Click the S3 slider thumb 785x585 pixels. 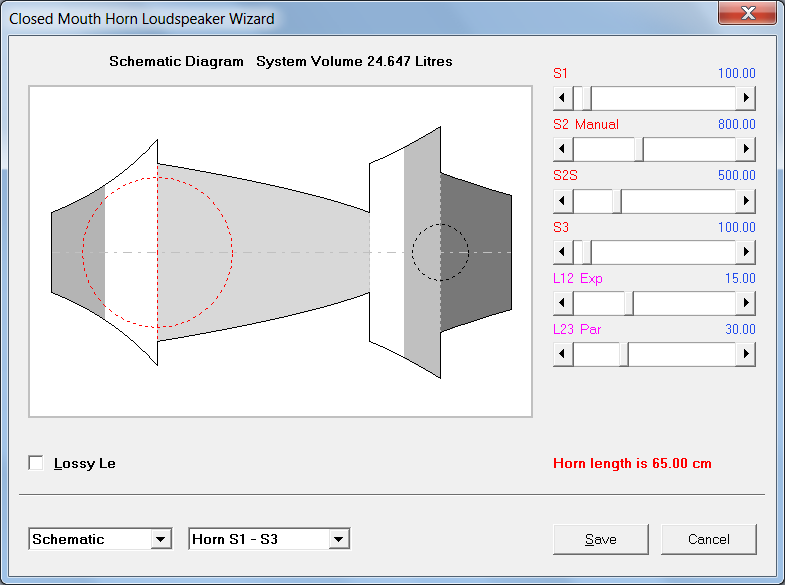pos(587,252)
